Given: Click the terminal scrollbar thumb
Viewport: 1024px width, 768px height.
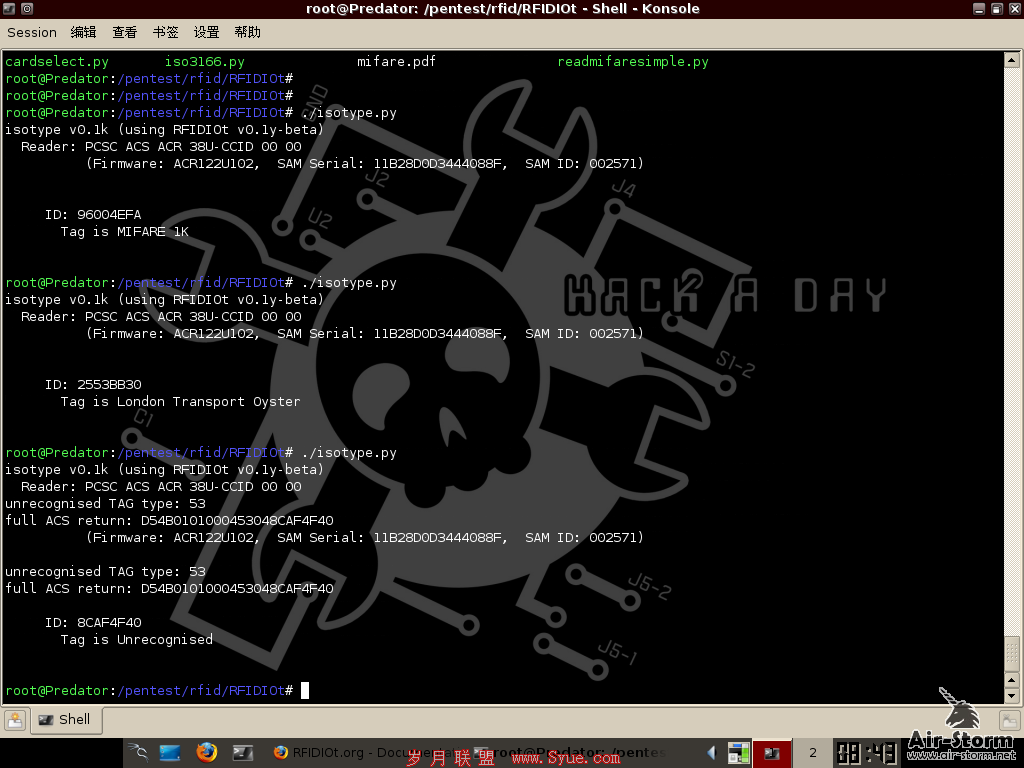Looking at the screenshot, I should (x=1012, y=654).
